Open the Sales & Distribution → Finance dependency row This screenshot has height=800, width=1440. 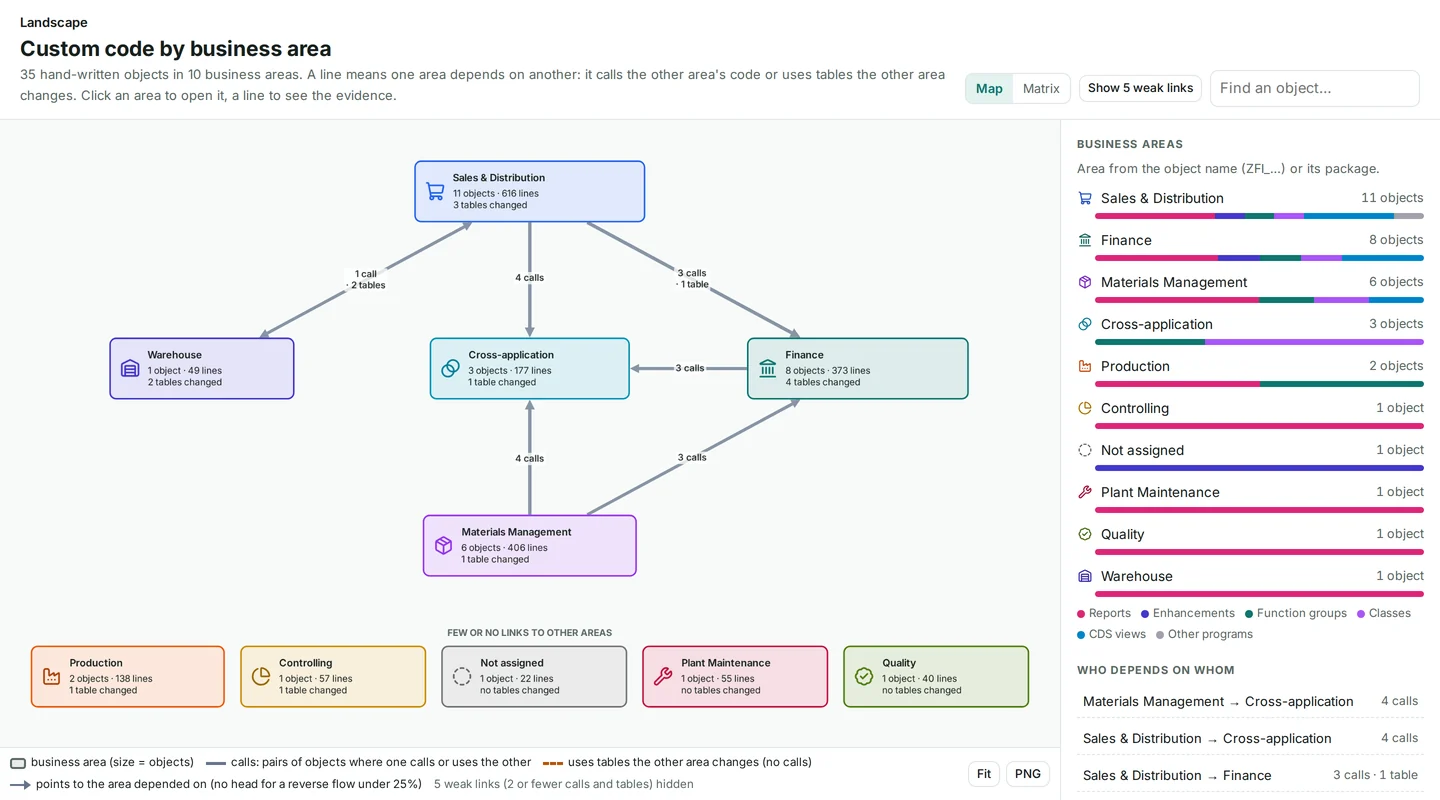pos(1250,775)
